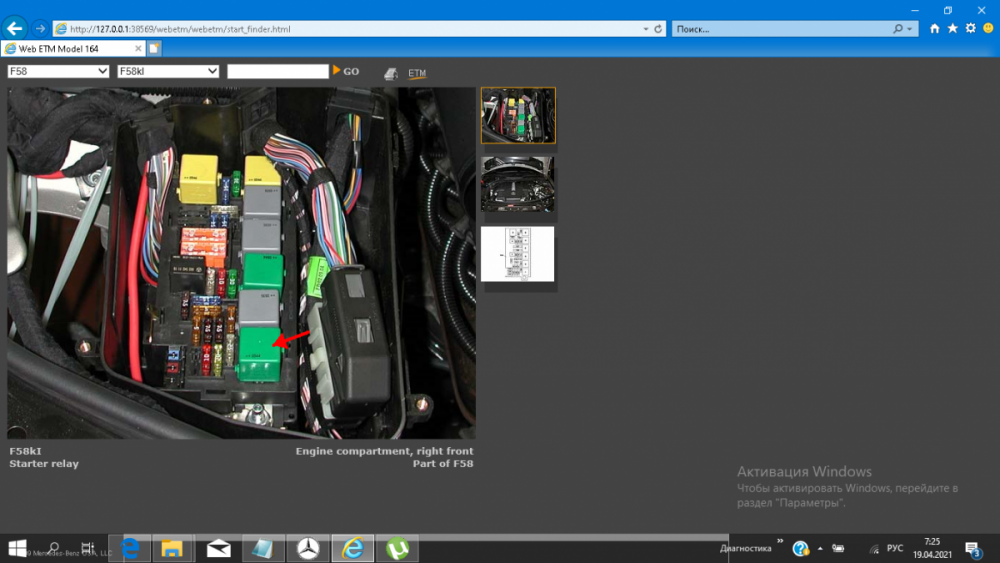Open taskbar search magnifier
1000x563 pixels.
[x=54, y=548]
